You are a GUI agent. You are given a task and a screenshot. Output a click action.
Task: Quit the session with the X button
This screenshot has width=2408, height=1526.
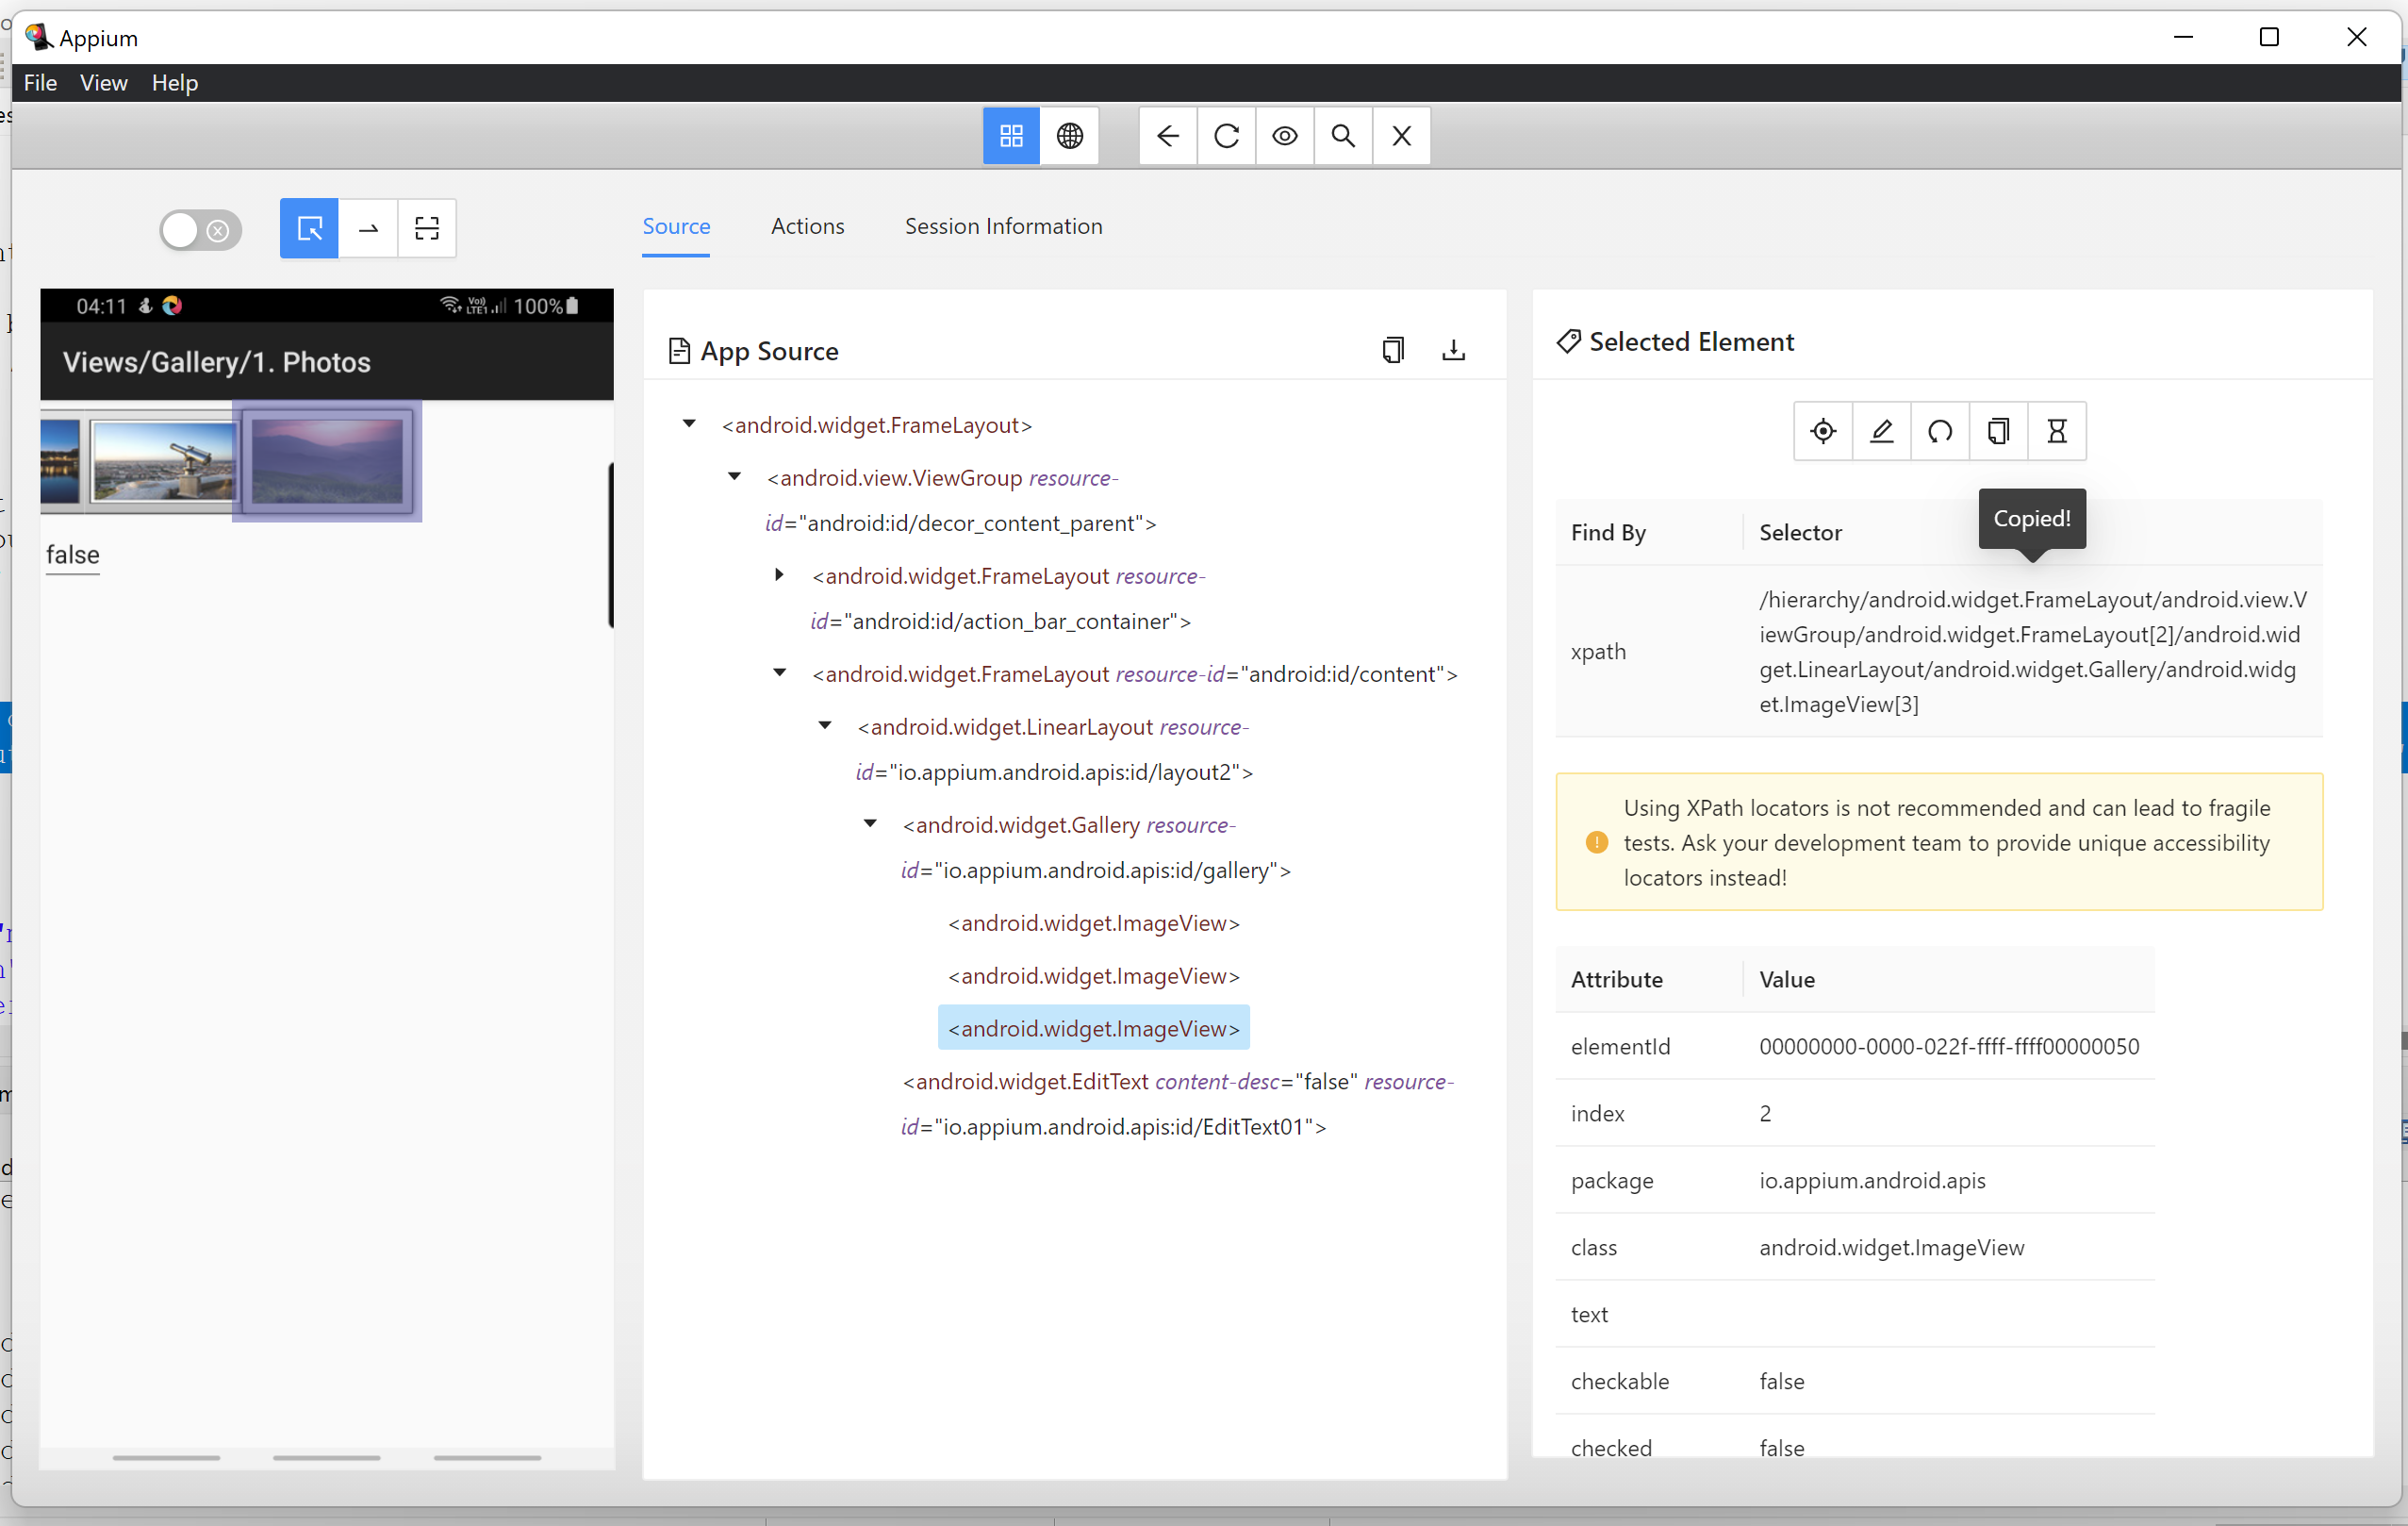tap(1400, 136)
